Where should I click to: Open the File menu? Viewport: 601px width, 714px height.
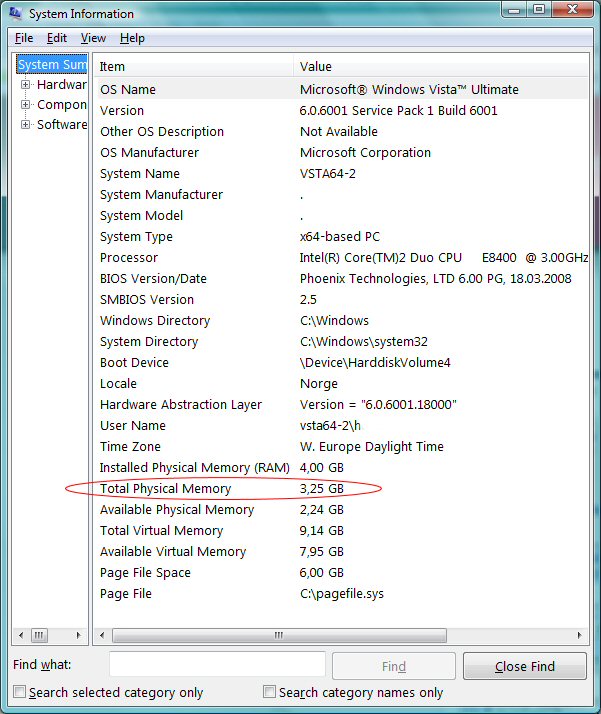24,38
